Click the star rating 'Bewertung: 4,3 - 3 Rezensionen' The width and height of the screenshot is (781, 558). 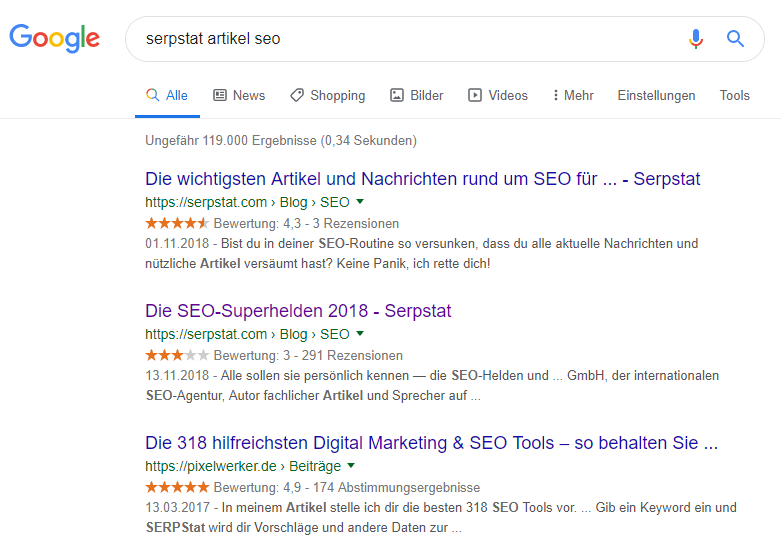(x=272, y=223)
